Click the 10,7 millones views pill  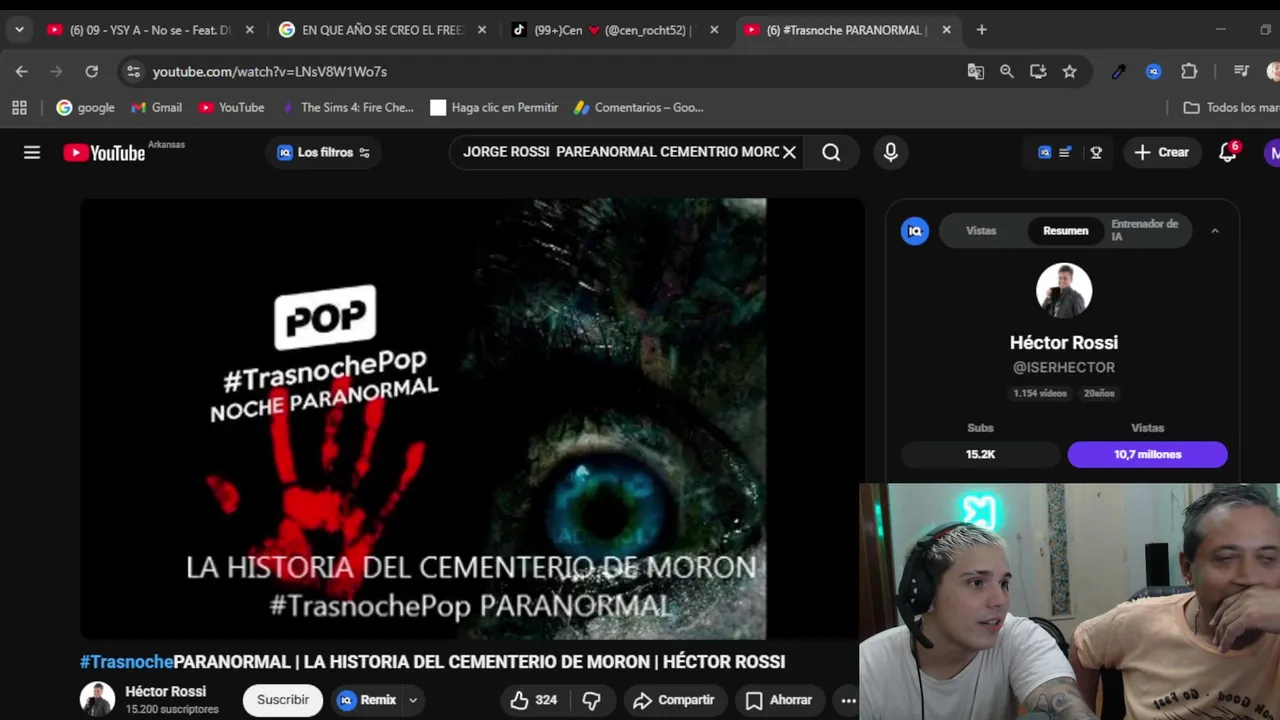tap(1147, 454)
